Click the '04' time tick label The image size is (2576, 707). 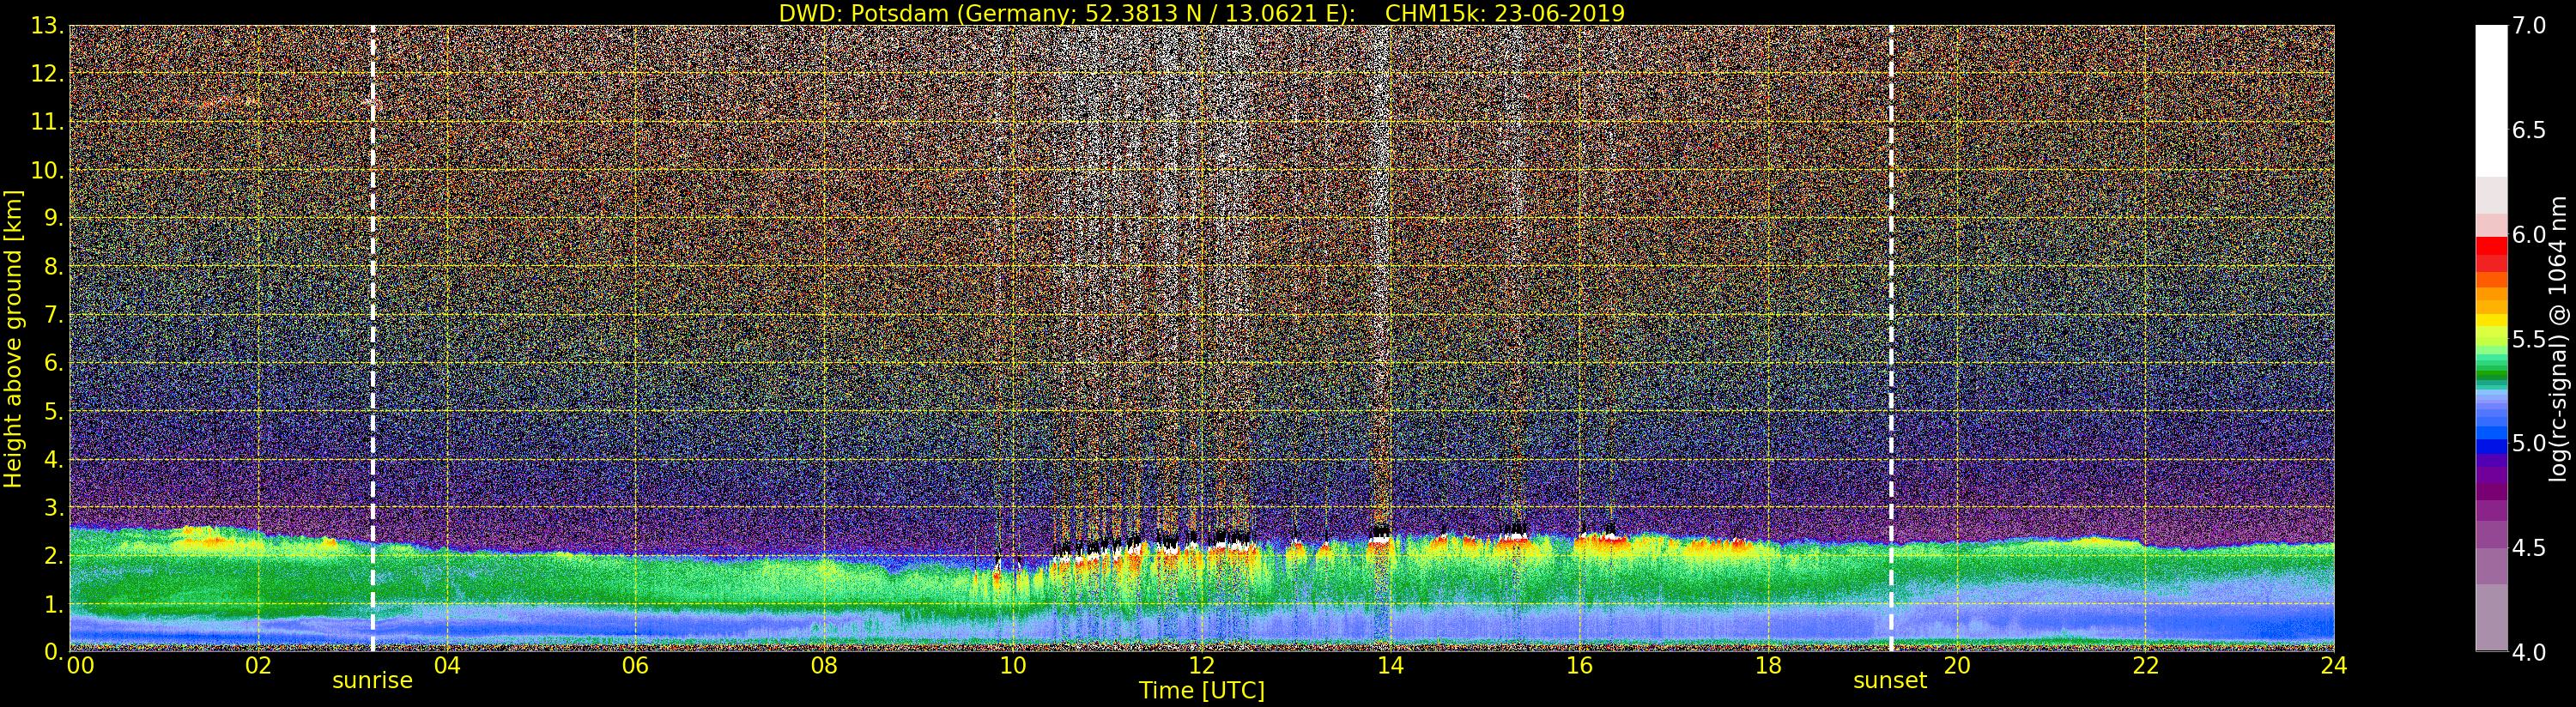pos(447,665)
